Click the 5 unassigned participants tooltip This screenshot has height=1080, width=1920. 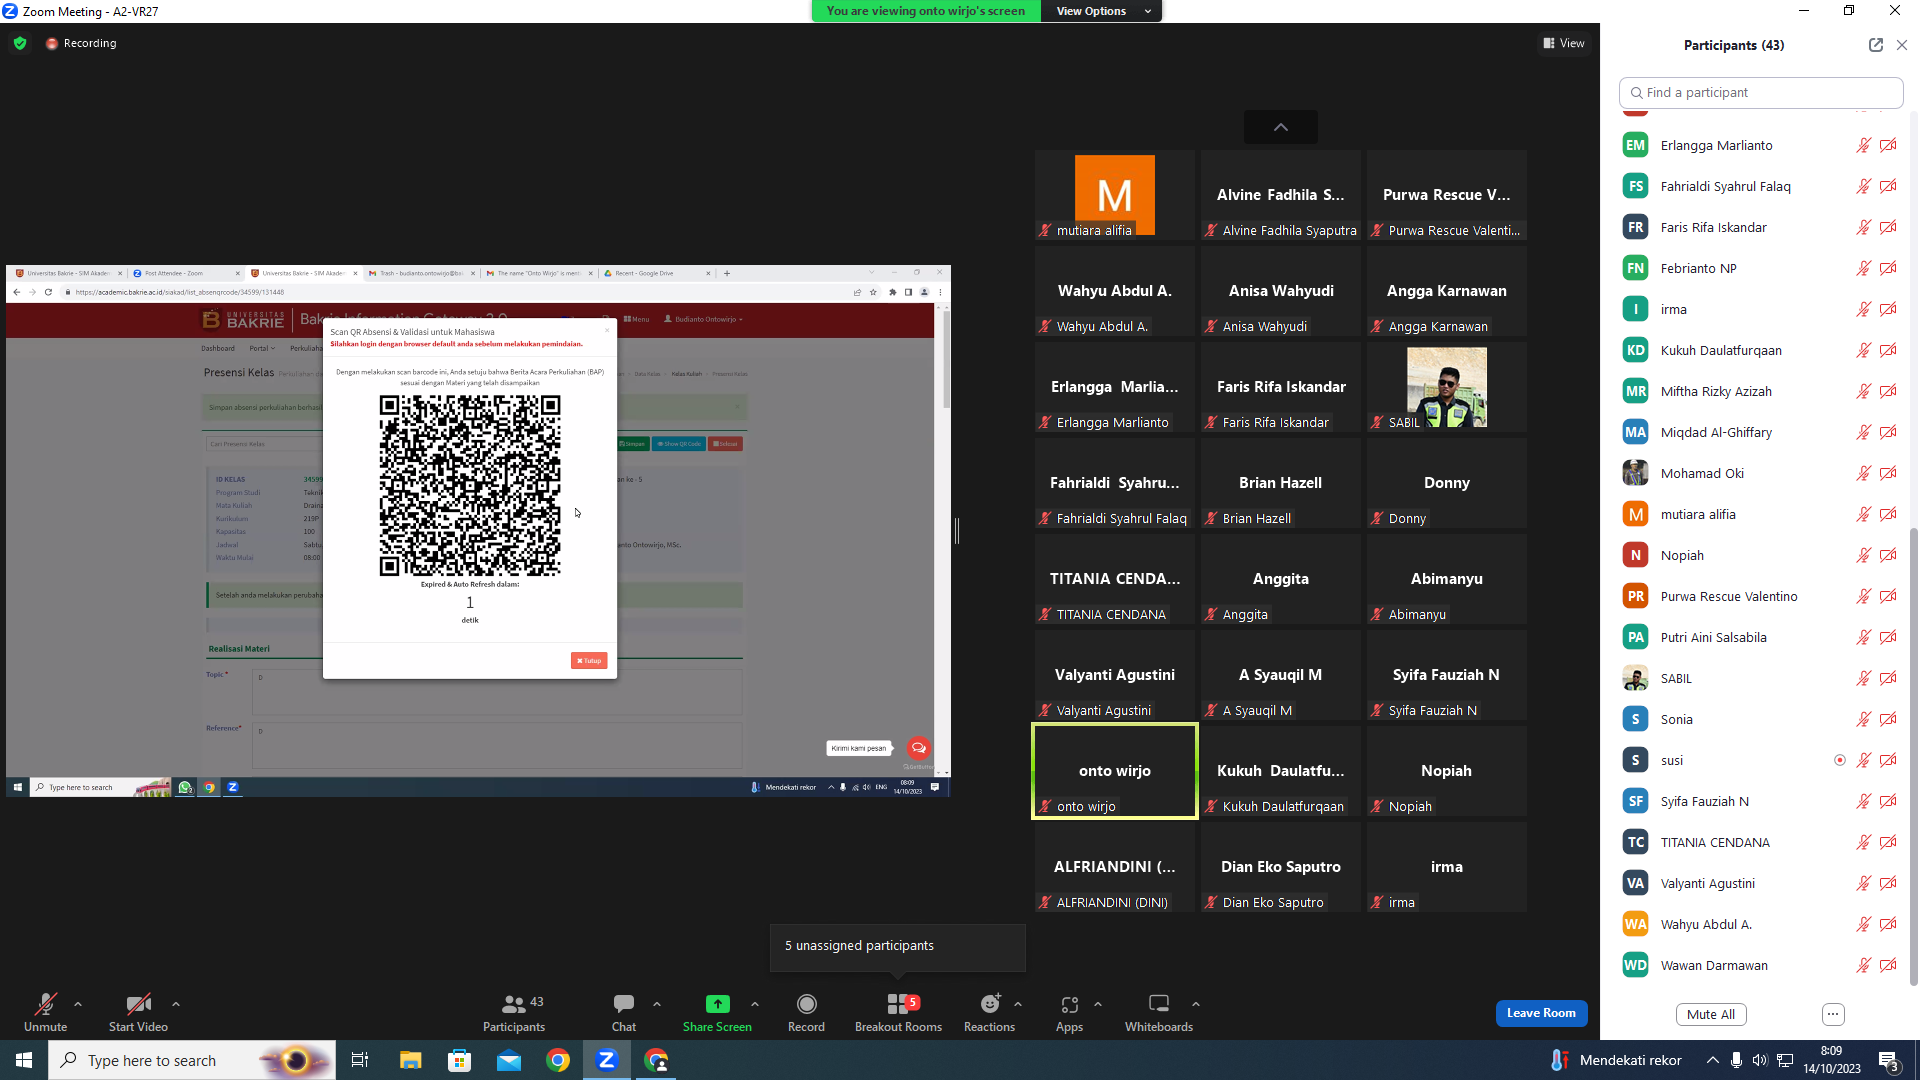(898, 946)
